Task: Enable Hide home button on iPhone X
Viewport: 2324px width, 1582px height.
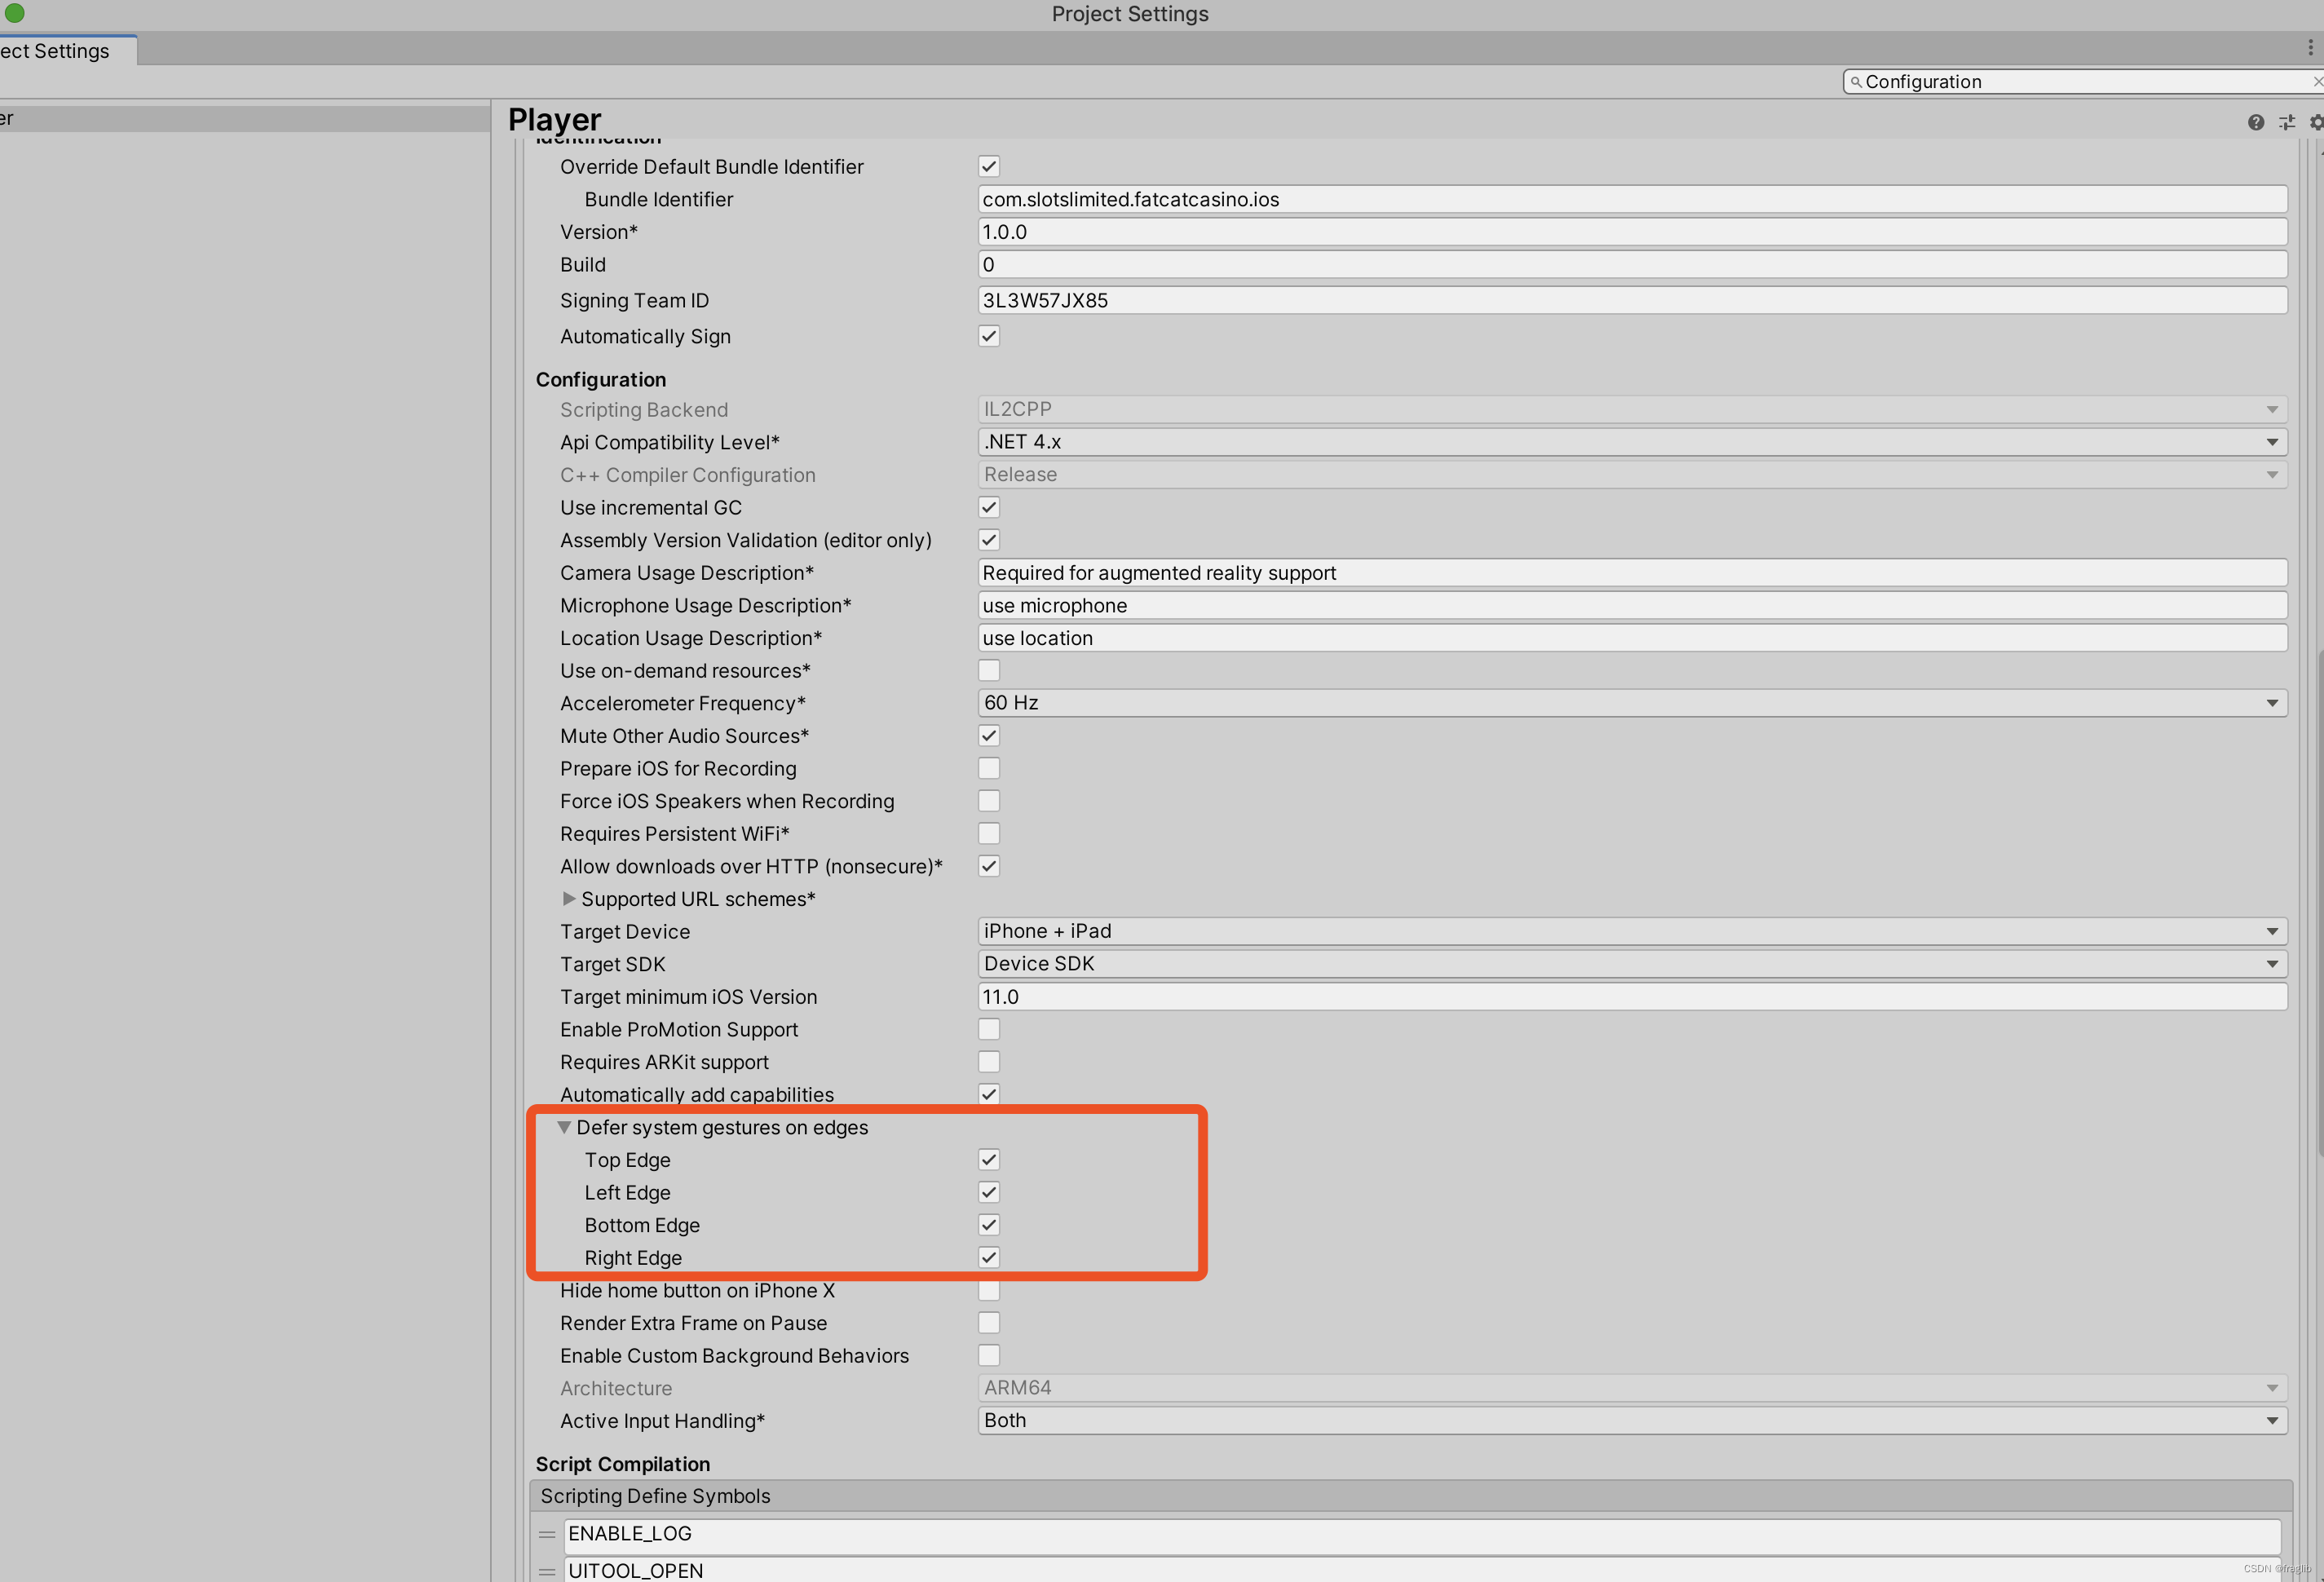Action: (x=988, y=1290)
